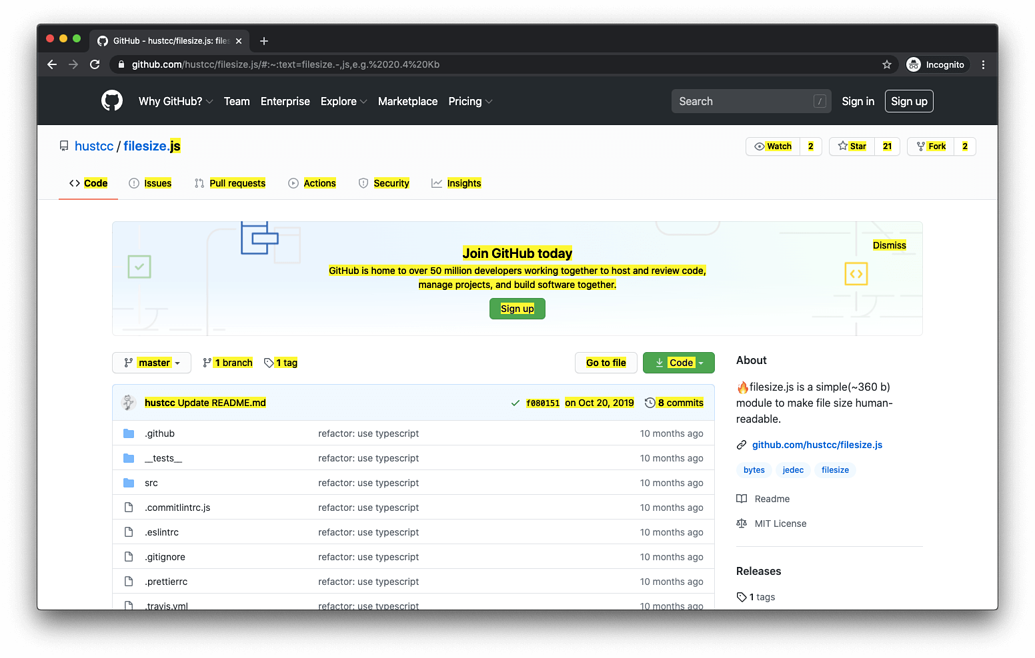
Task: Open the Pull requests tab
Action: point(230,183)
